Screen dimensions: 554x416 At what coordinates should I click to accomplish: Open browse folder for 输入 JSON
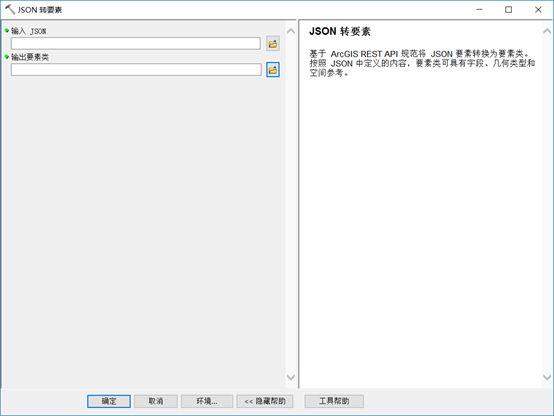273,44
